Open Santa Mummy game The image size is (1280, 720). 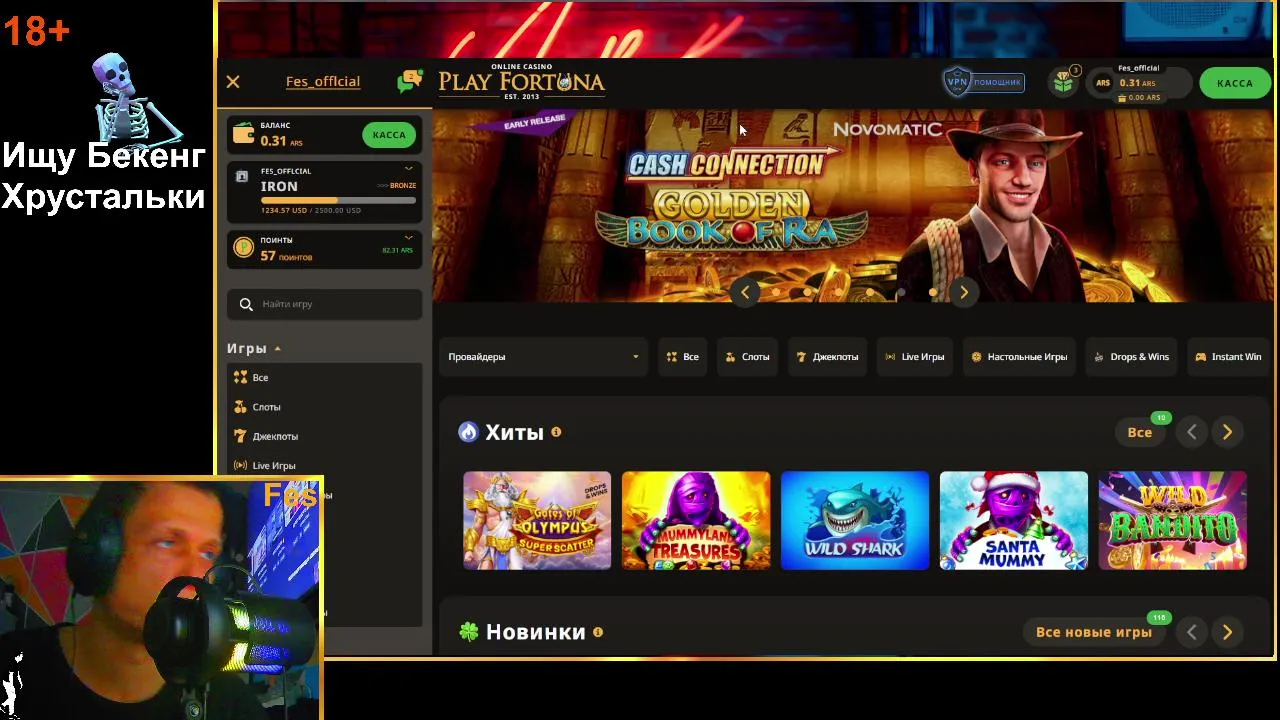pos(1014,521)
